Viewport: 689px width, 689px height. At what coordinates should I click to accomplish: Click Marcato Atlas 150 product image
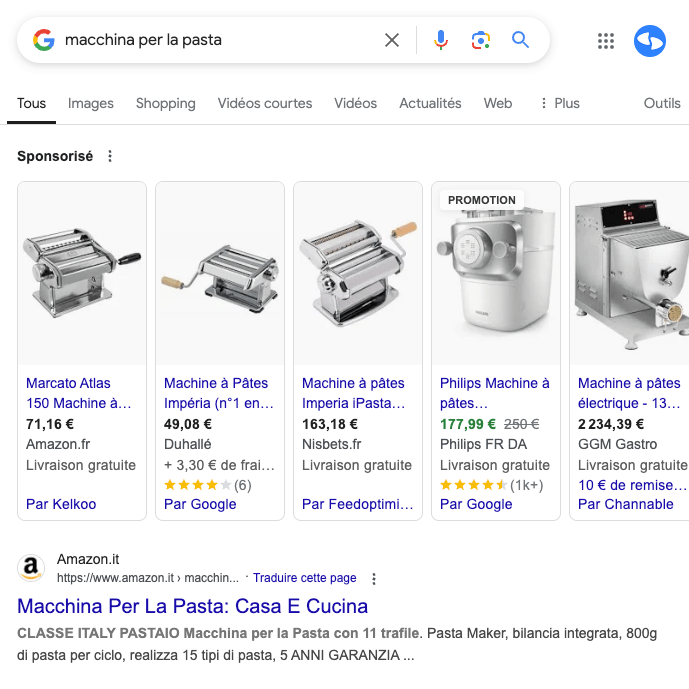(82, 273)
